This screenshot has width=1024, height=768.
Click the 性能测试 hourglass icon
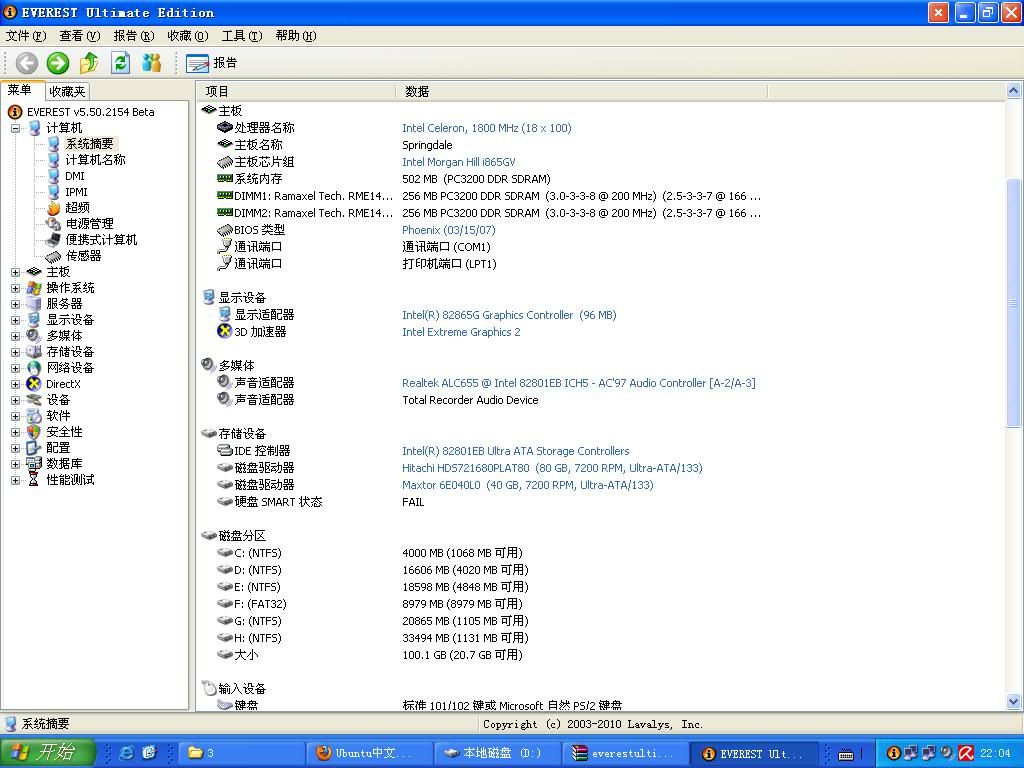pyautogui.click(x=34, y=480)
